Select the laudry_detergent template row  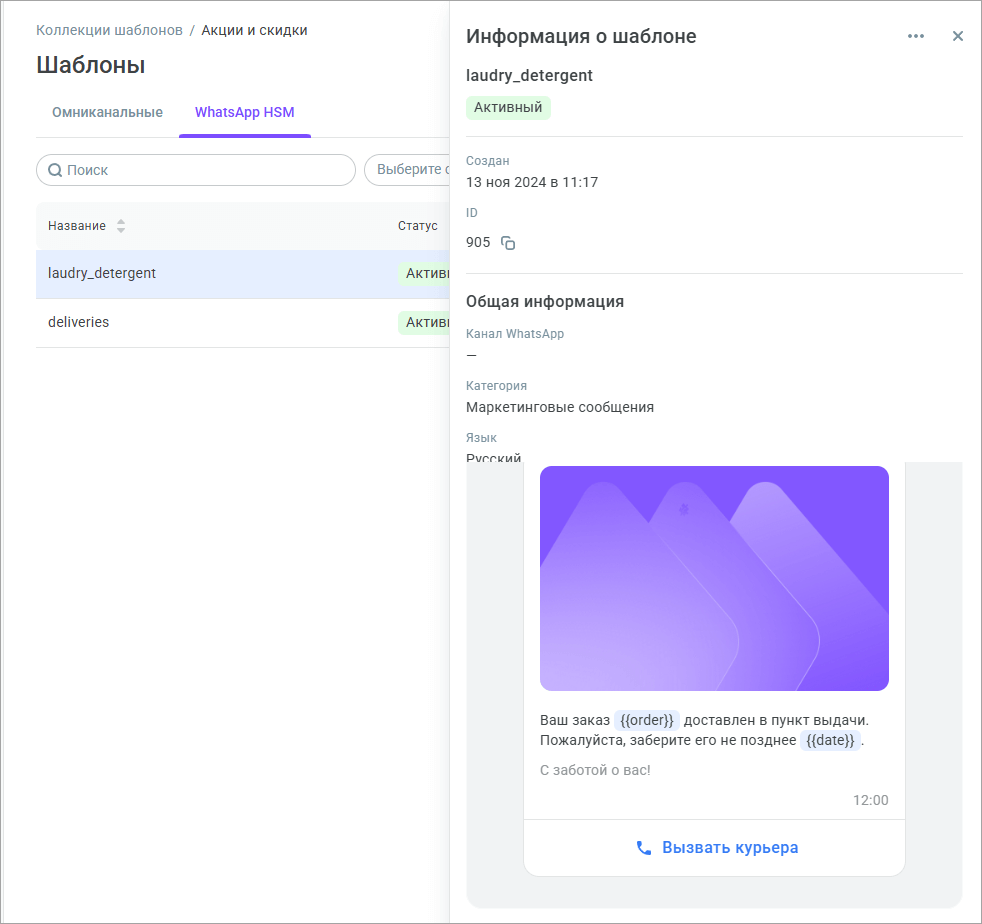coord(242,274)
